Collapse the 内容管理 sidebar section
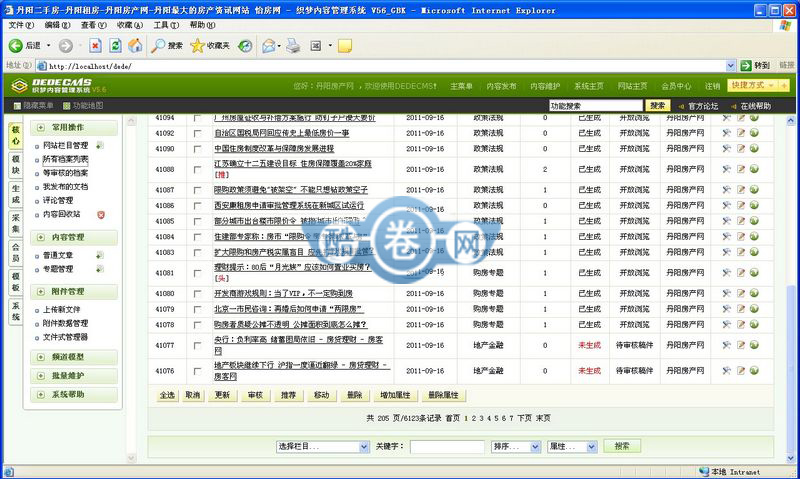 click(x=74, y=237)
